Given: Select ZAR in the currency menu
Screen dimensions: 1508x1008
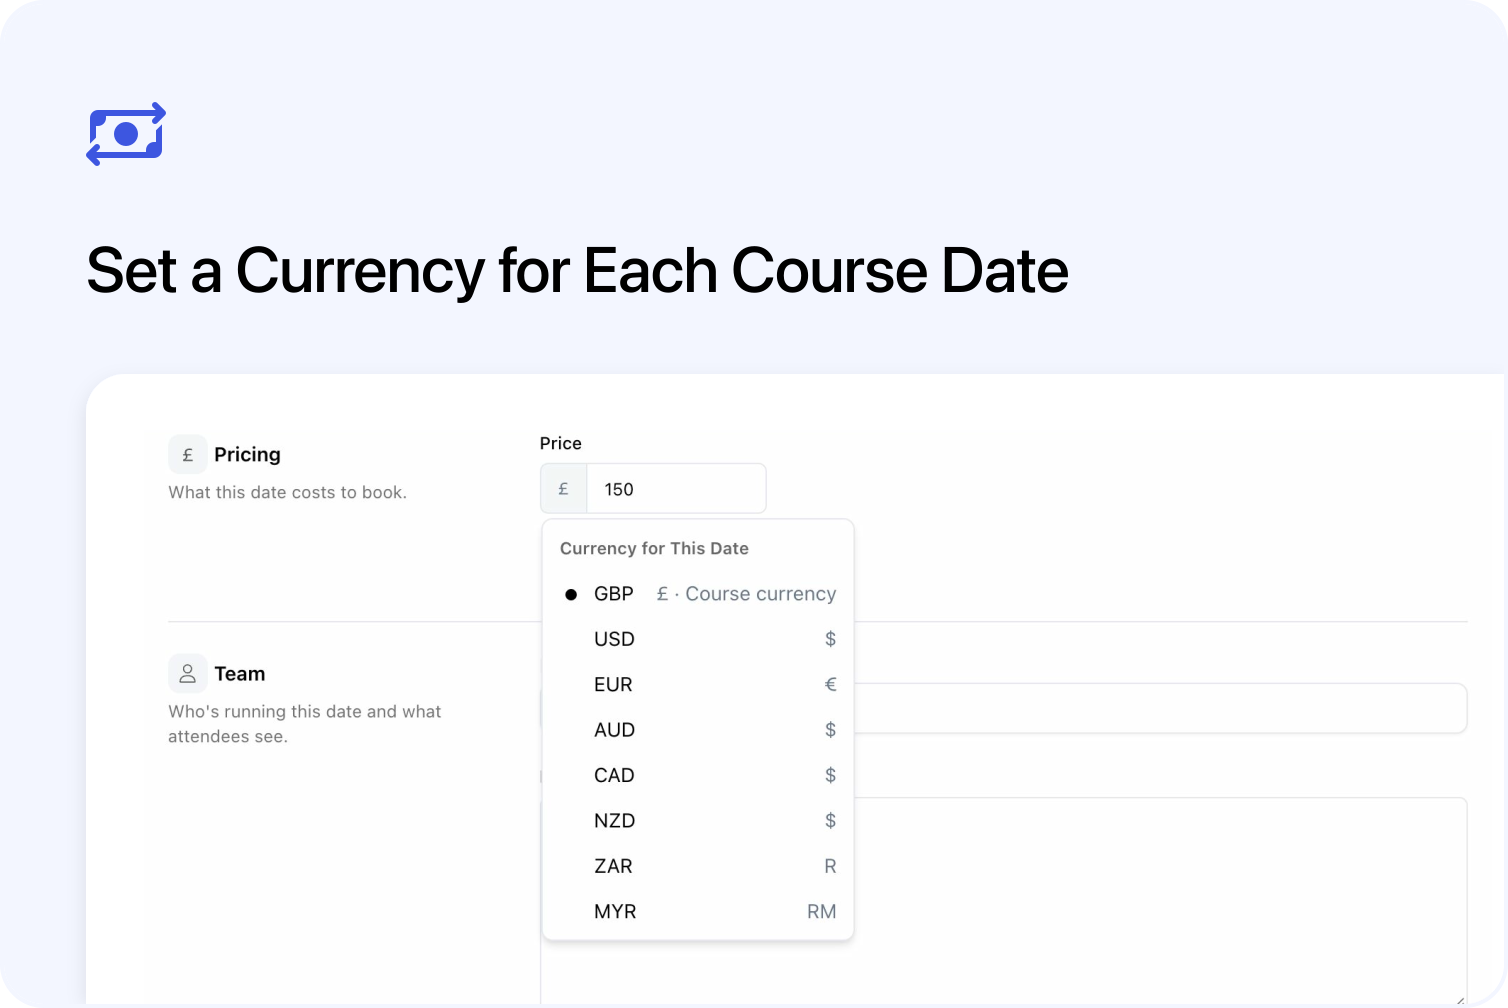Looking at the screenshot, I should [x=698, y=866].
